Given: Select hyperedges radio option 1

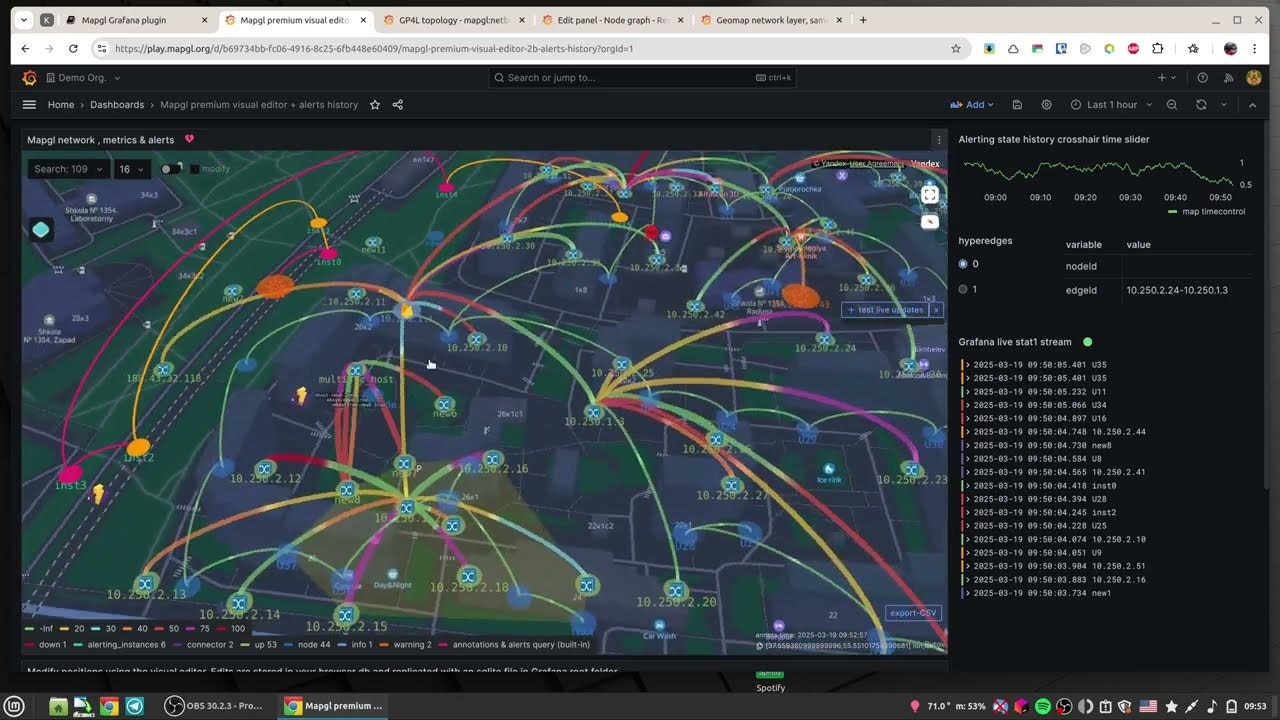Looking at the screenshot, I should pos(962,289).
